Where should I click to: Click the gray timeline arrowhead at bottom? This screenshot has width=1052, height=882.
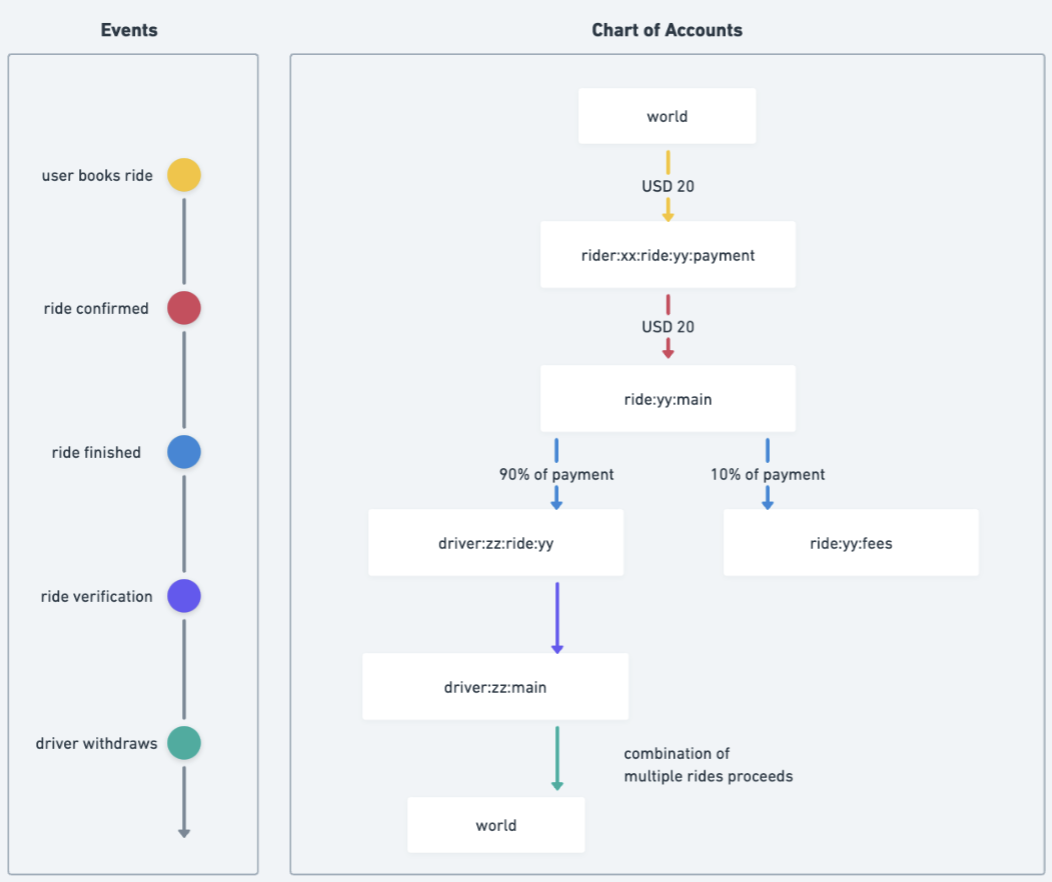tap(184, 830)
